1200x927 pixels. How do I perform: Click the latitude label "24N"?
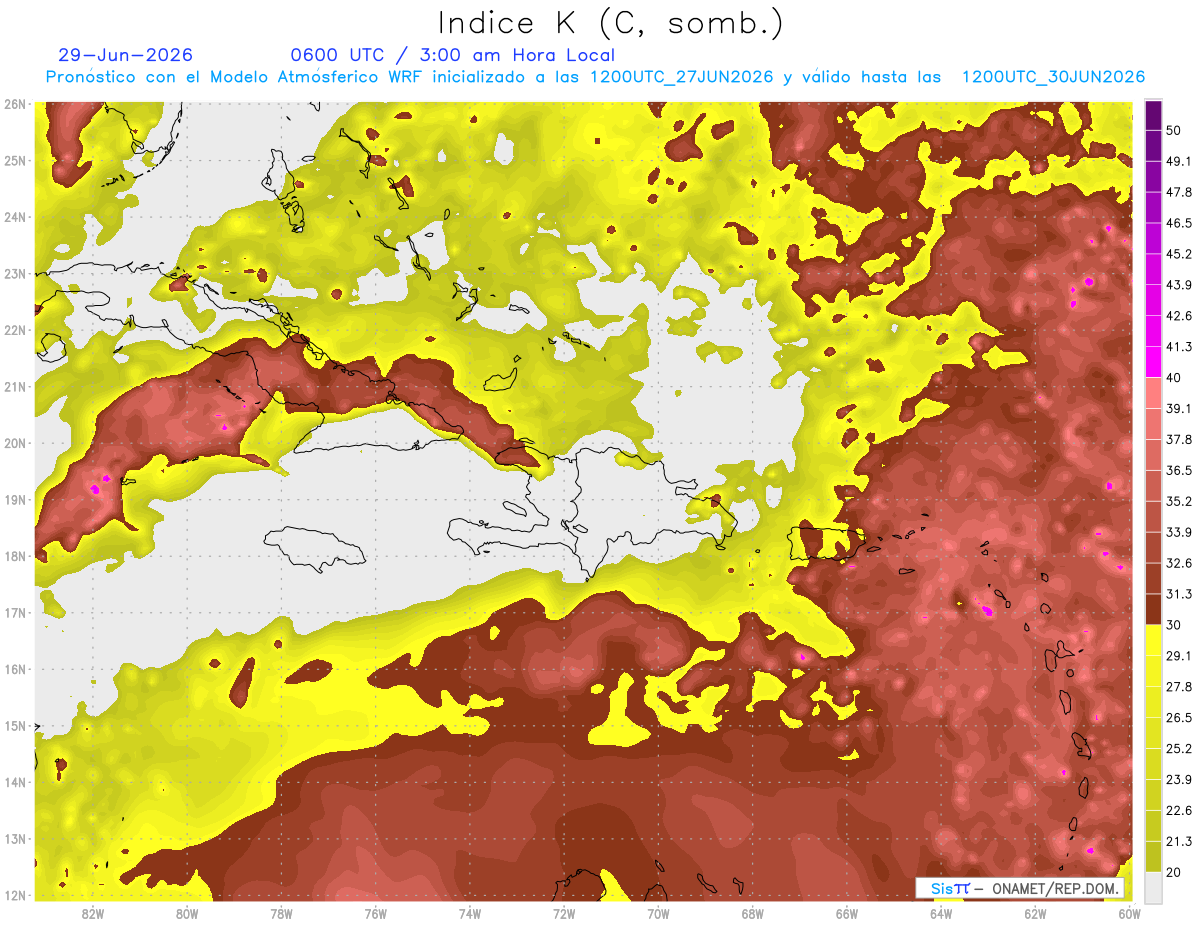click(x=15, y=217)
